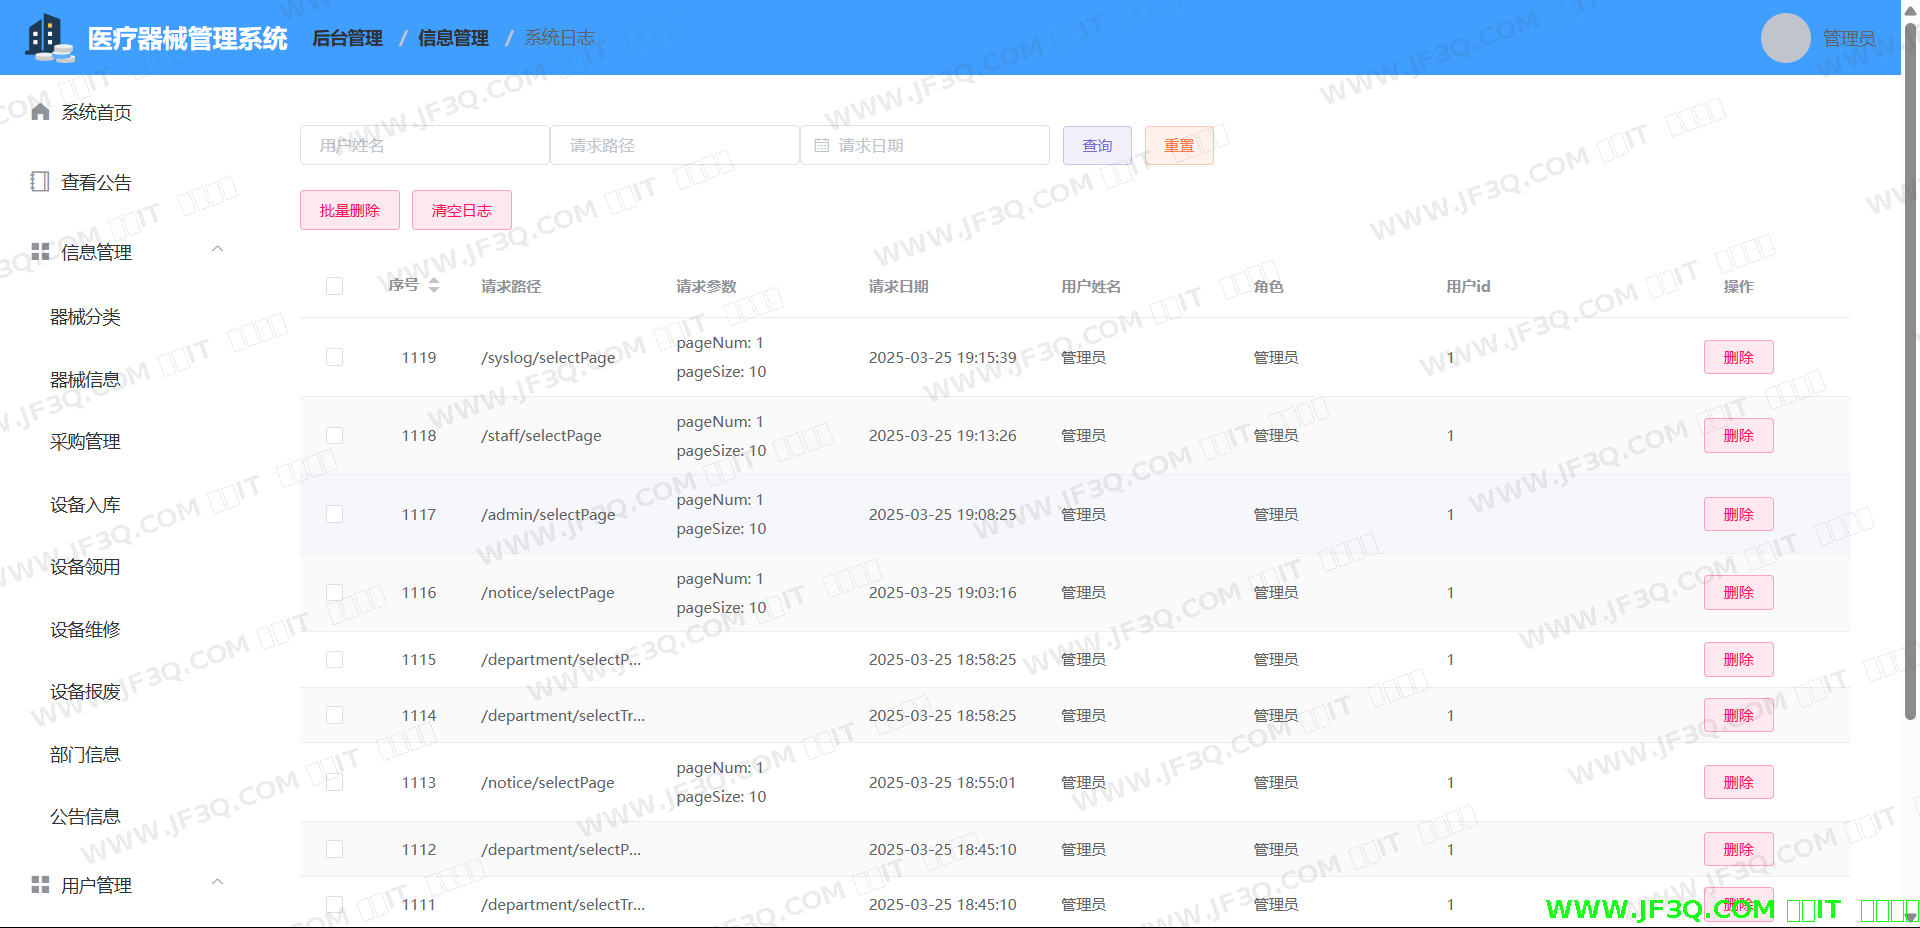Collapse the 用户管理 menu chevron
The height and width of the screenshot is (928, 1920).
click(x=217, y=883)
